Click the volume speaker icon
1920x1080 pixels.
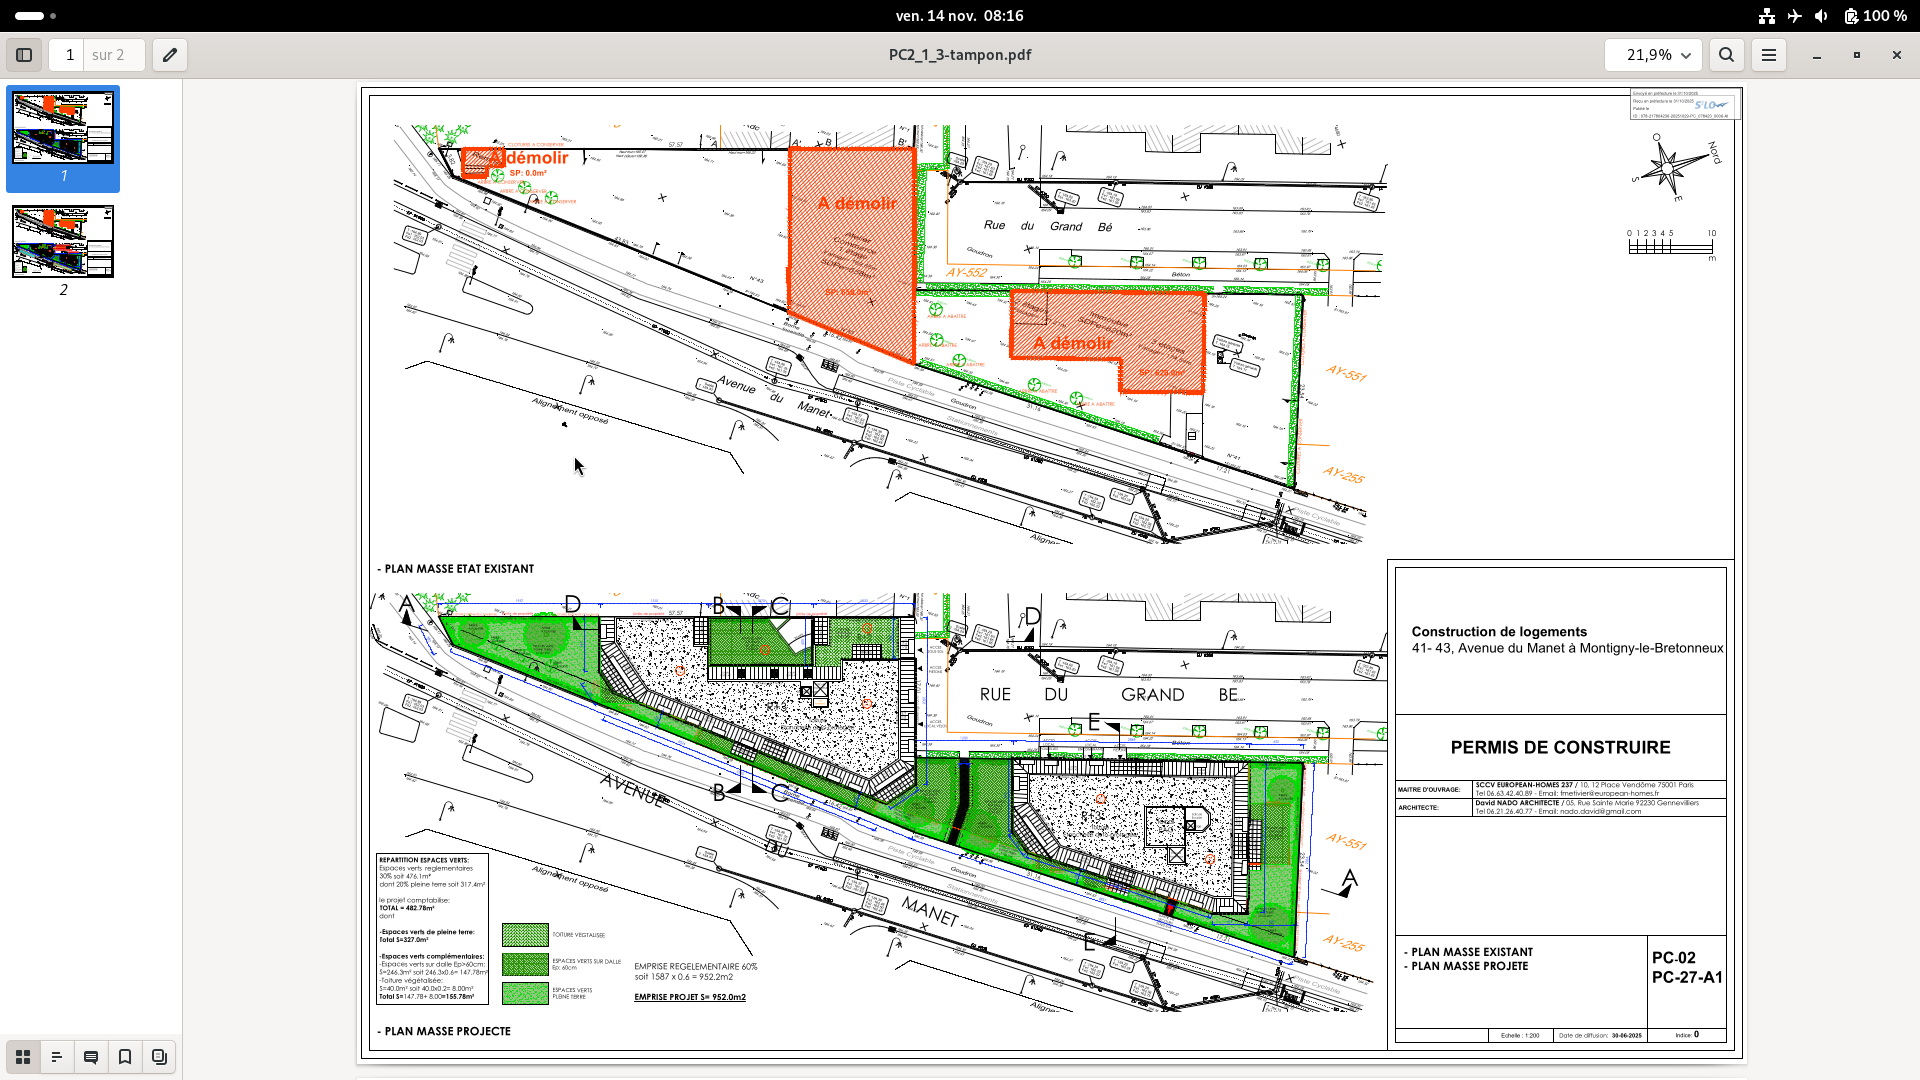(1821, 16)
